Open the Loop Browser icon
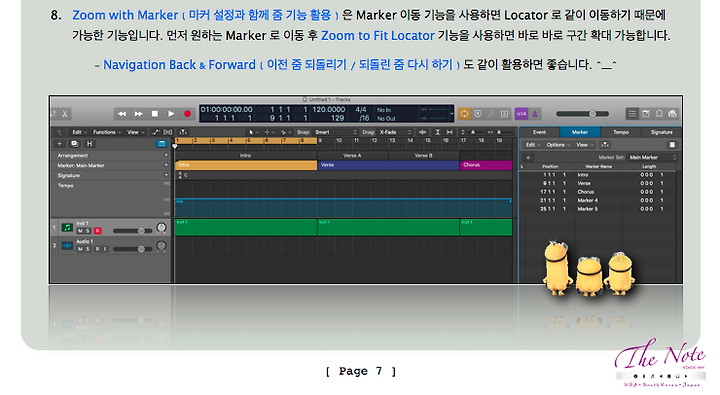The image size is (720, 395). click(659, 113)
